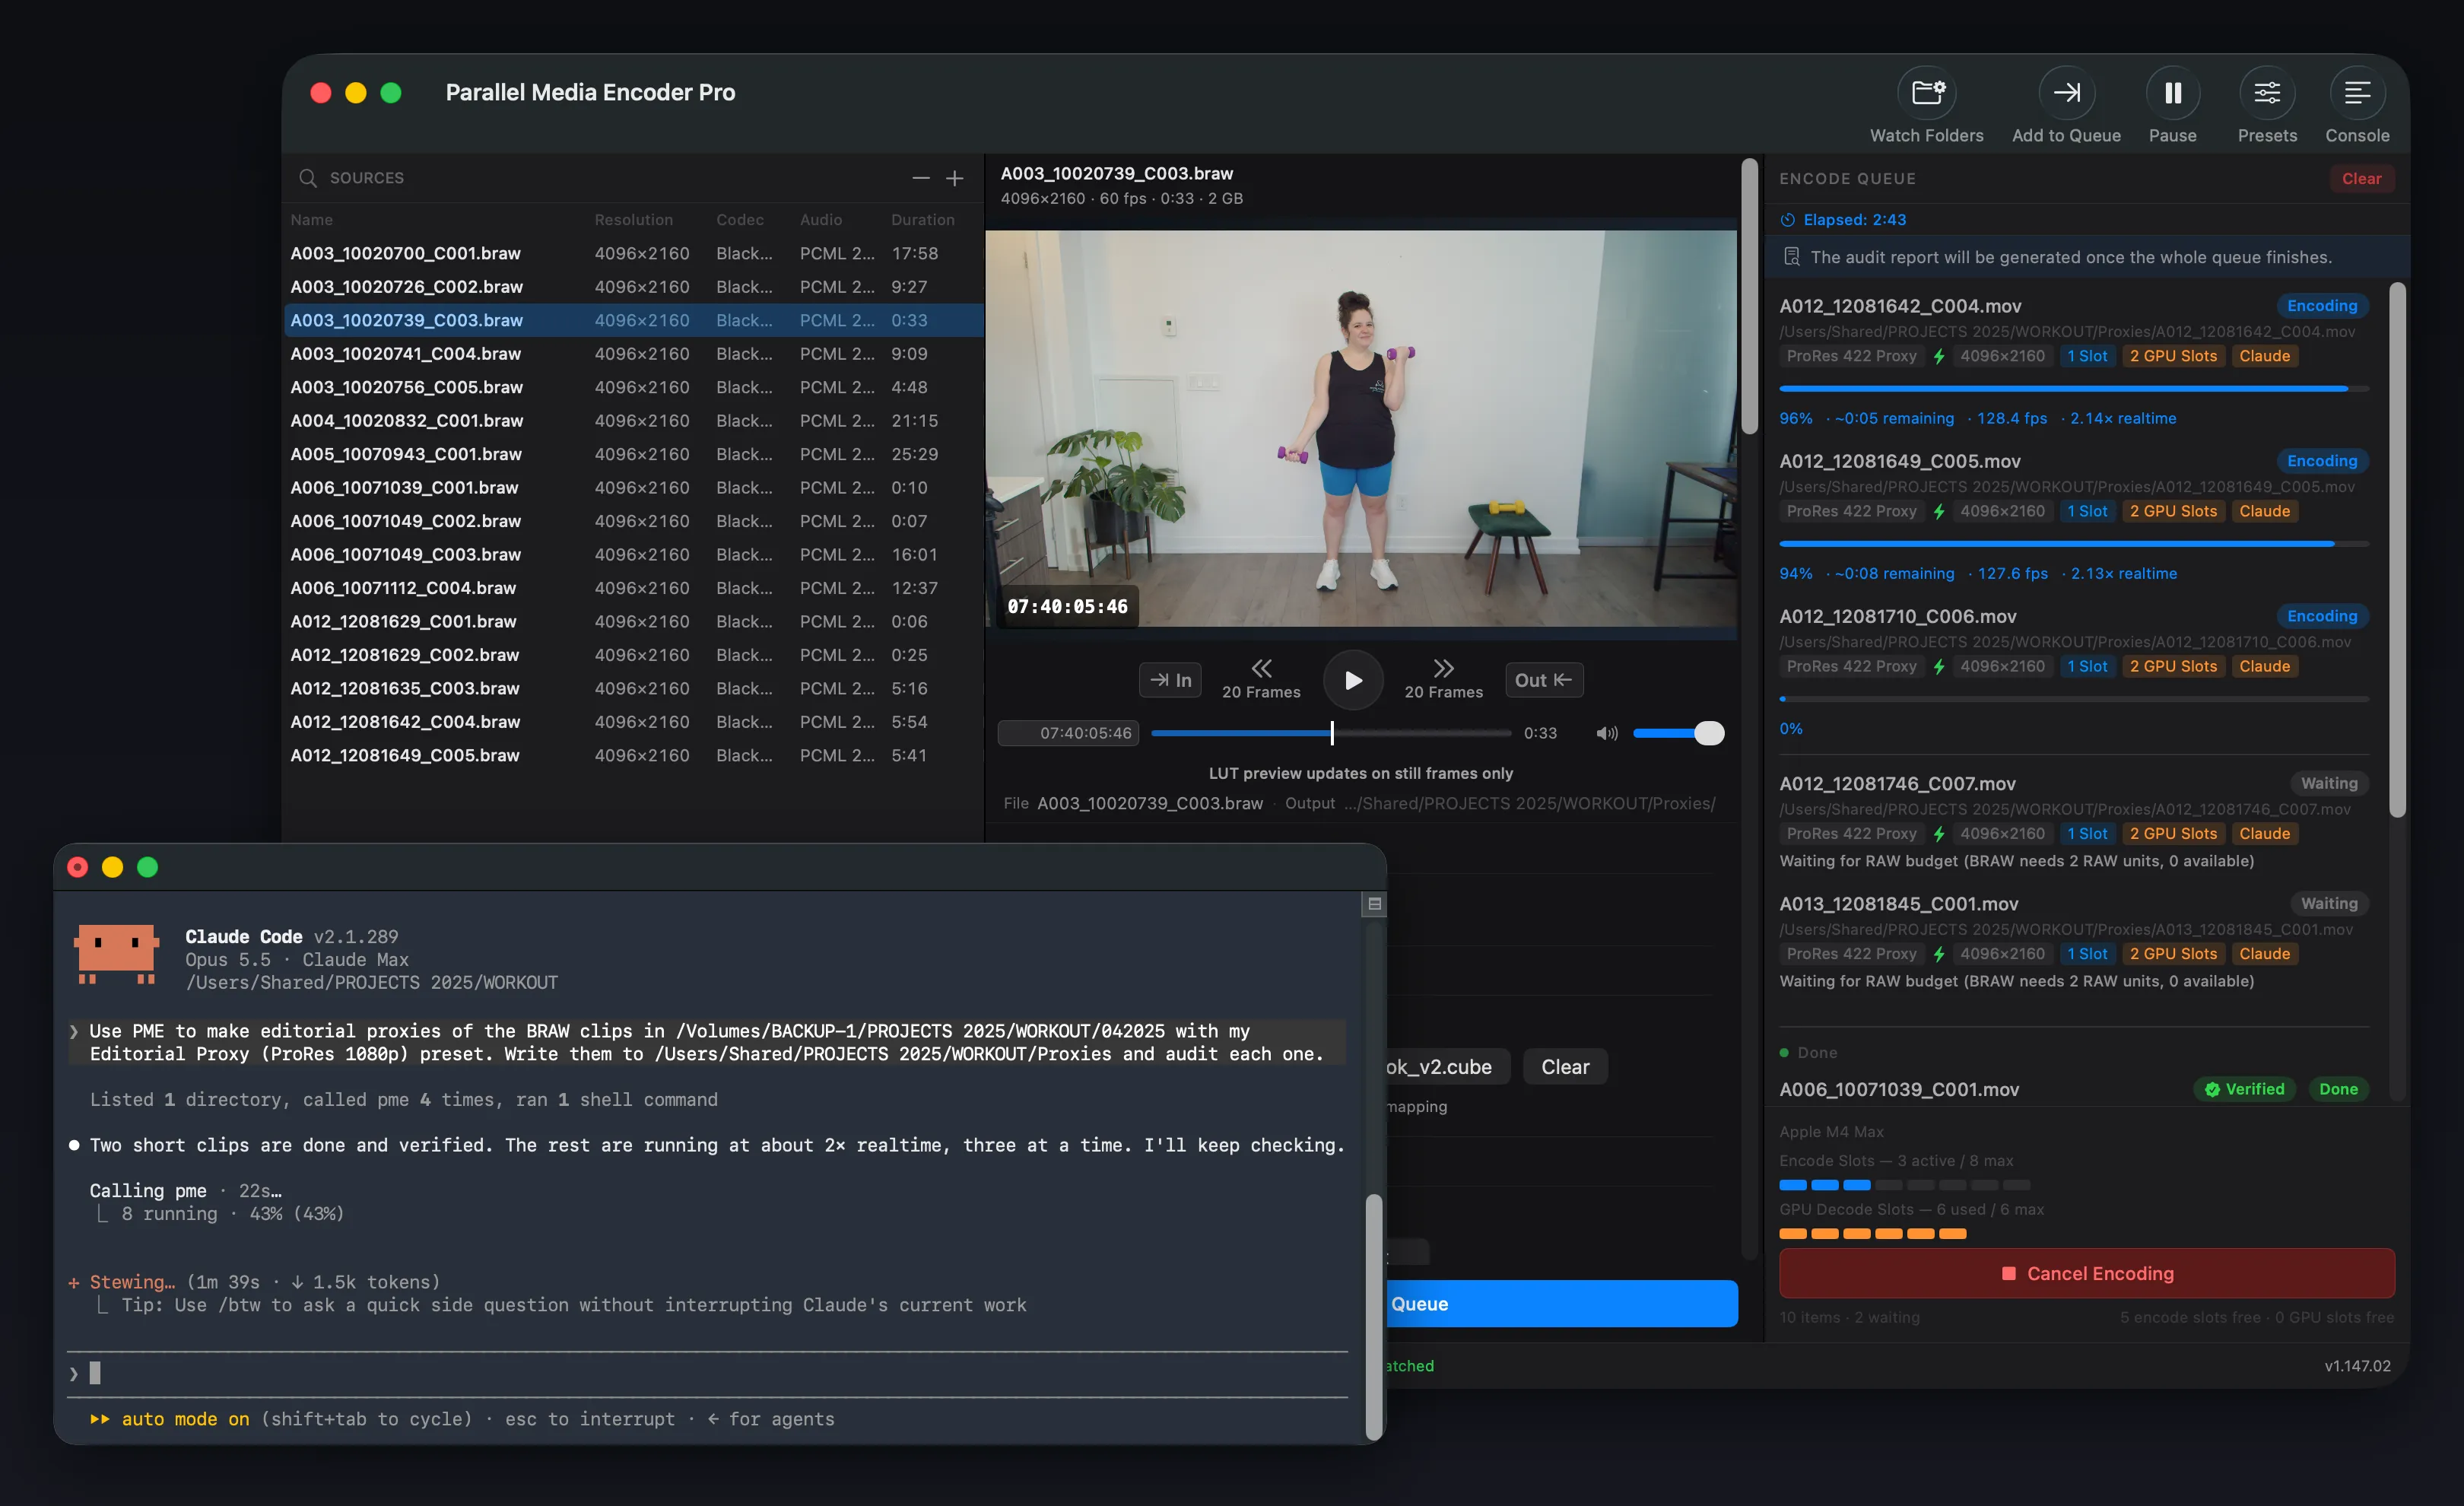Screen dimensions: 2464x1506
Task: Select A013_12081845_C001.mov queue item
Action: [2073, 942]
